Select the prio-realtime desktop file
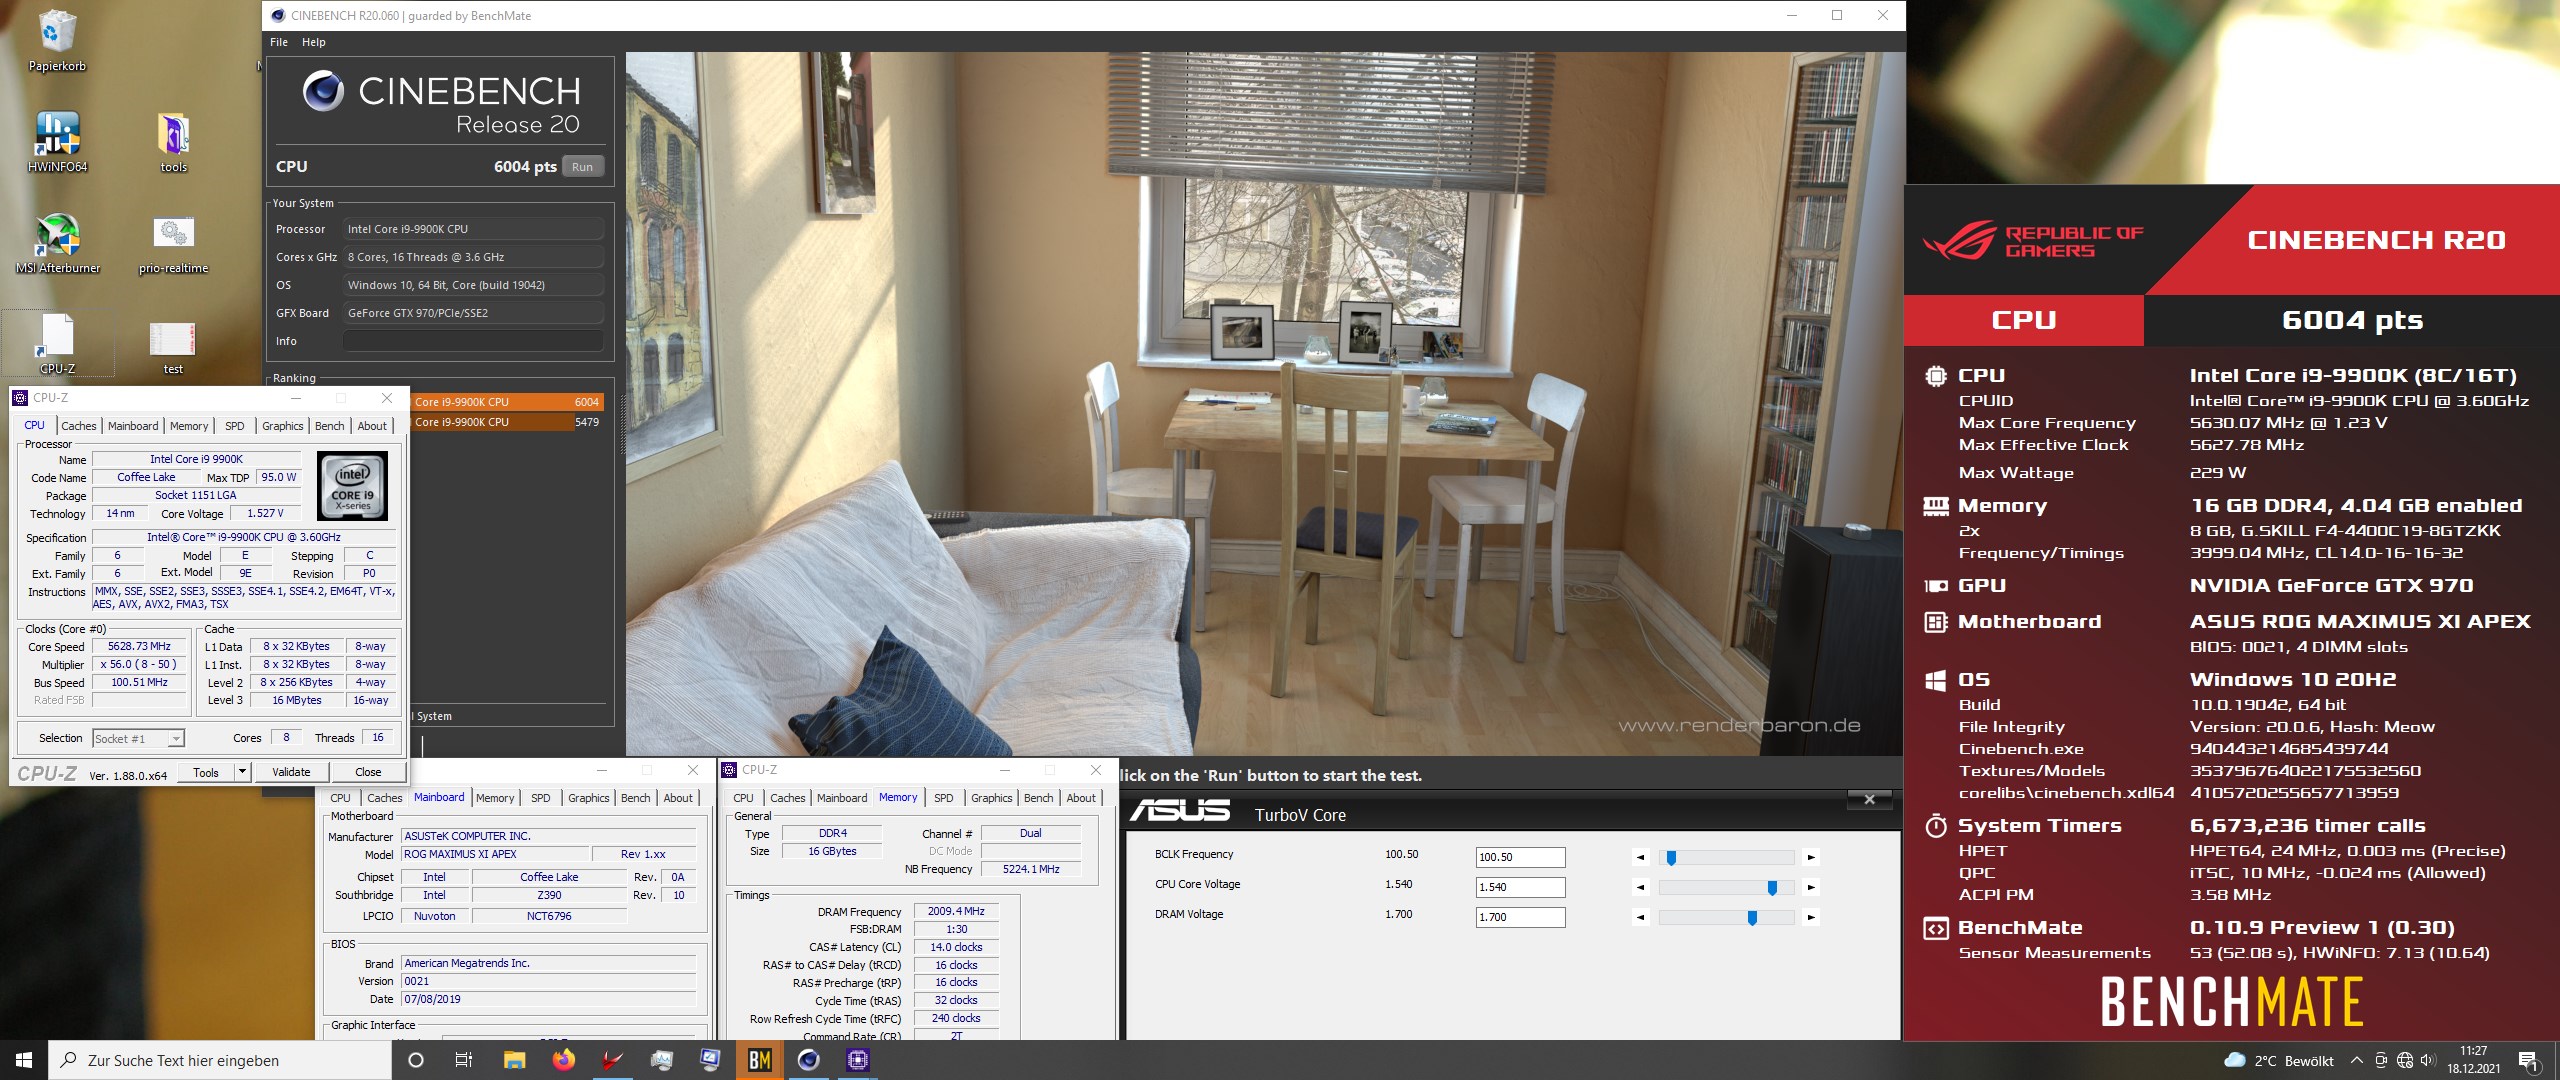Viewport: 2560px width, 1080px height. coord(173,242)
